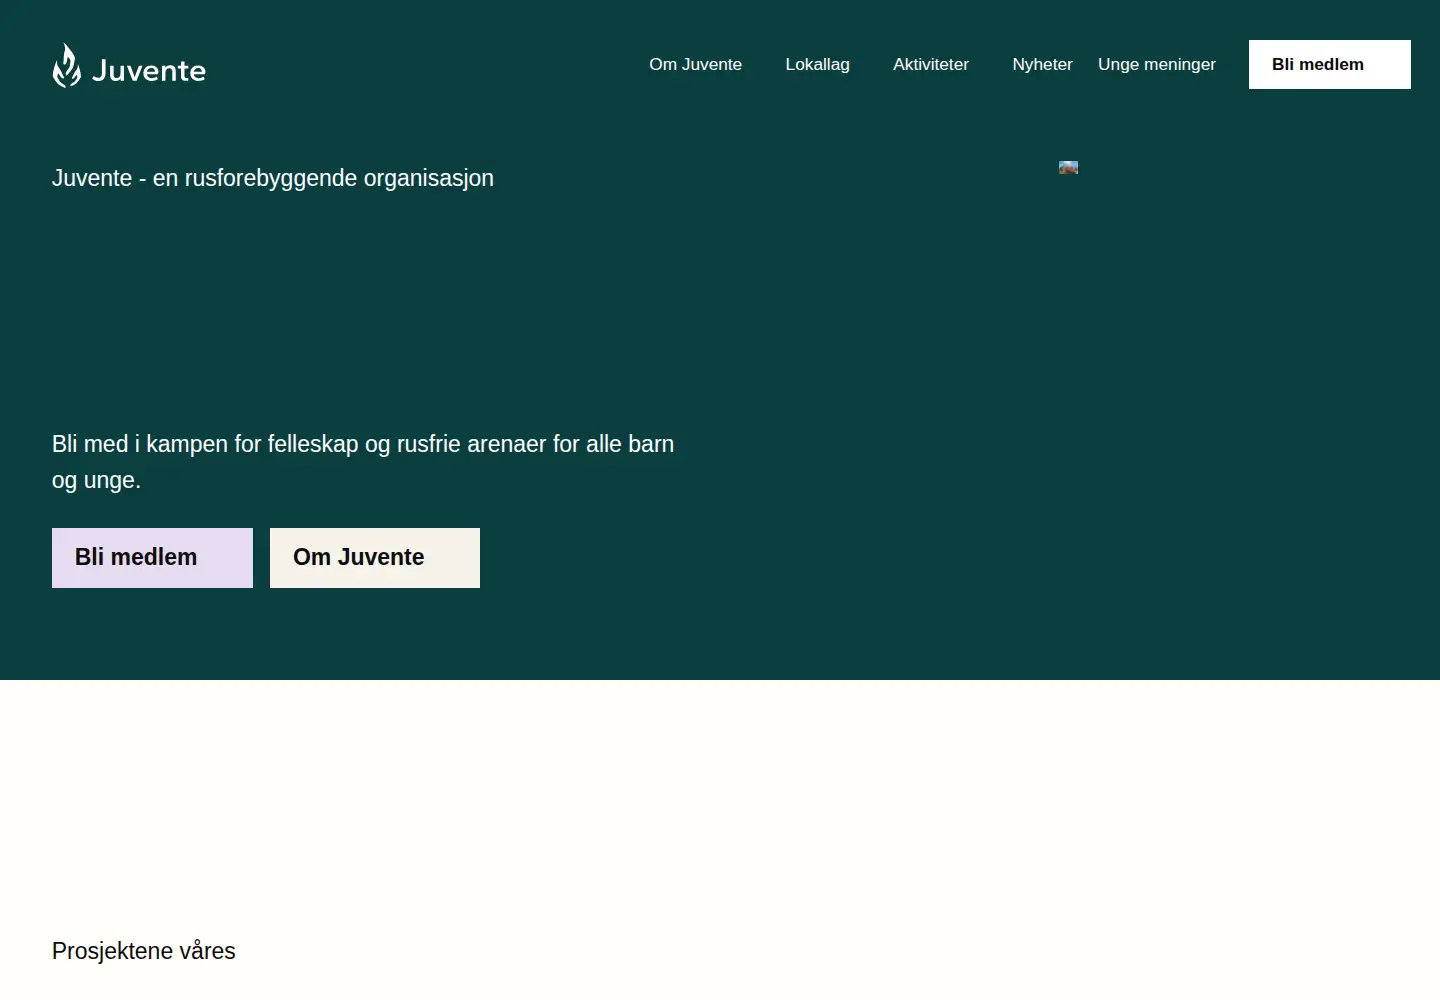Screen dimensions: 1440x1000
Task: Click the small hero image thumbnail
Action: [x=1069, y=168]
